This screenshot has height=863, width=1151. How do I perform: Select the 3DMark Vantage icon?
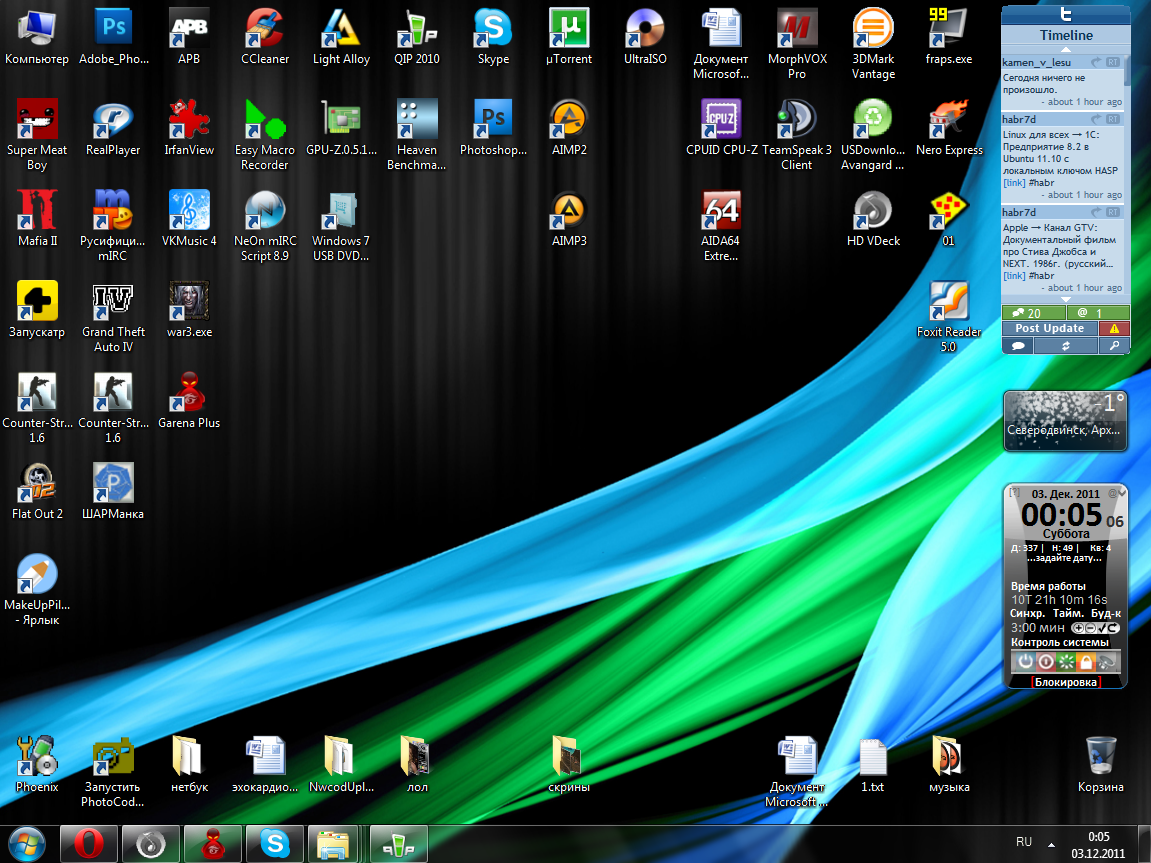tap(874, 44)
